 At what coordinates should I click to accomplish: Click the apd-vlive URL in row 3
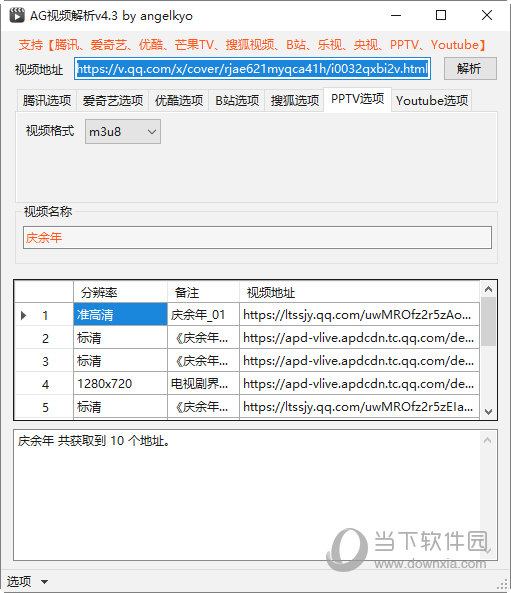coord(359,361)
